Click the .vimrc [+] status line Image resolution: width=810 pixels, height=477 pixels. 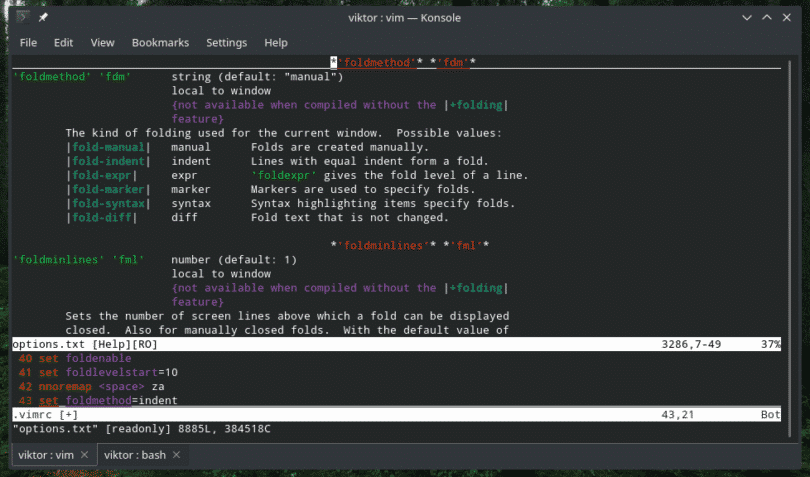396,414
